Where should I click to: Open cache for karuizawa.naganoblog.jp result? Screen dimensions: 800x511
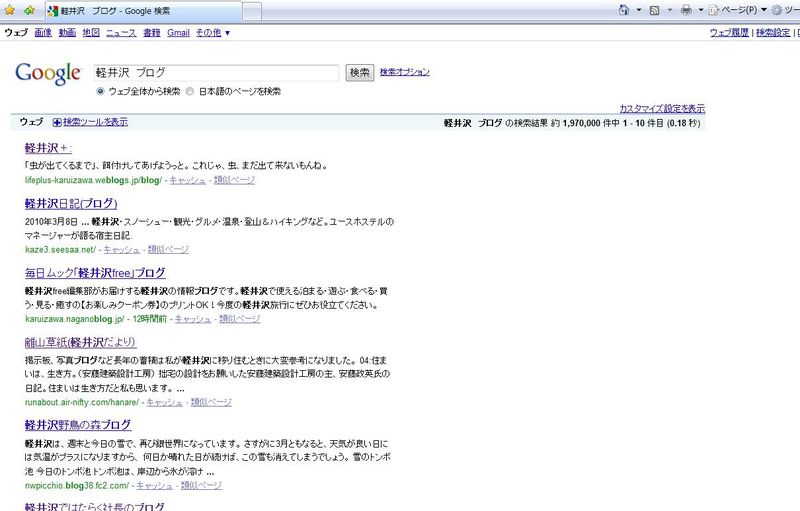click(x=193, y=319)
